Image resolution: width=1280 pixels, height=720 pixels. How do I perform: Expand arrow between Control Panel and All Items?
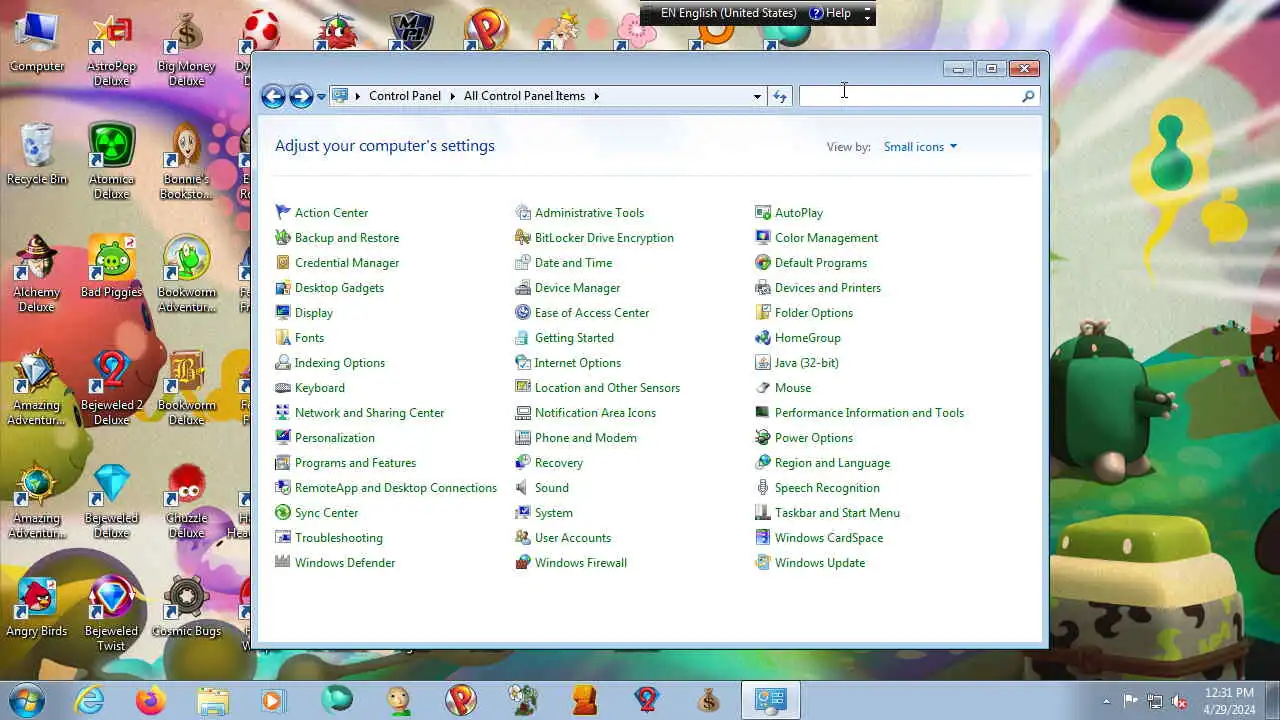point(452,96)
